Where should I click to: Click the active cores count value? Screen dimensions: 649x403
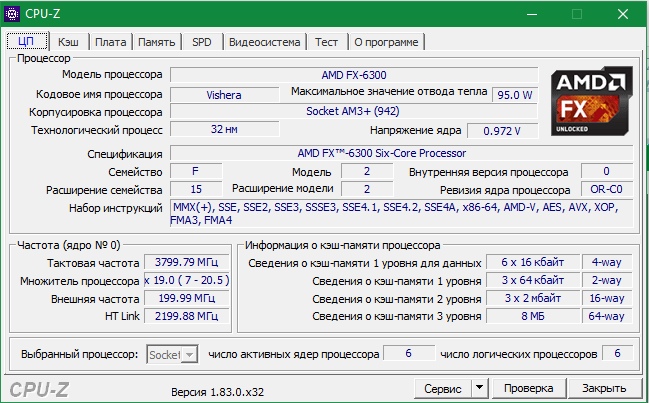(x=409, y=353)
